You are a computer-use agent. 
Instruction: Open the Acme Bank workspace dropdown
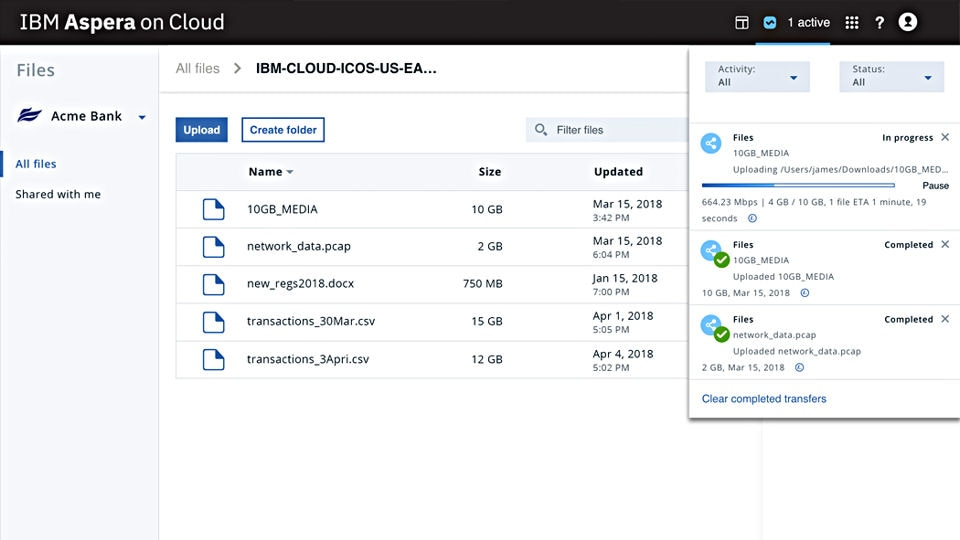point(142,117)
